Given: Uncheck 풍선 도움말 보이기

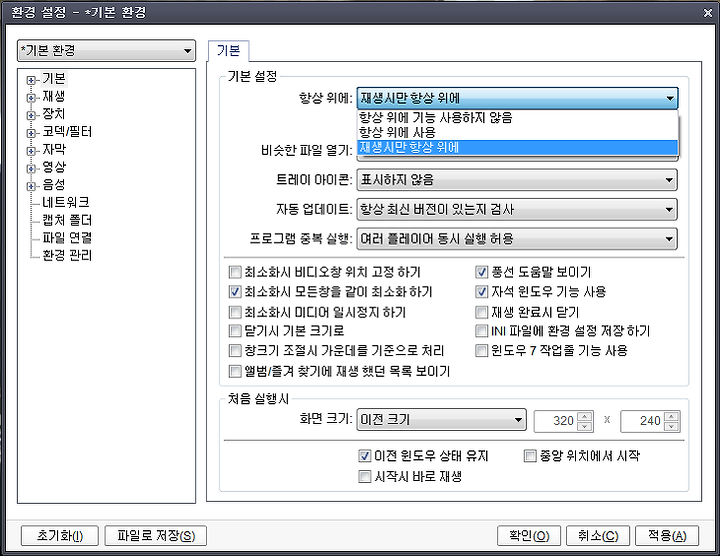Looking at the screenshot, I should 481,272.
